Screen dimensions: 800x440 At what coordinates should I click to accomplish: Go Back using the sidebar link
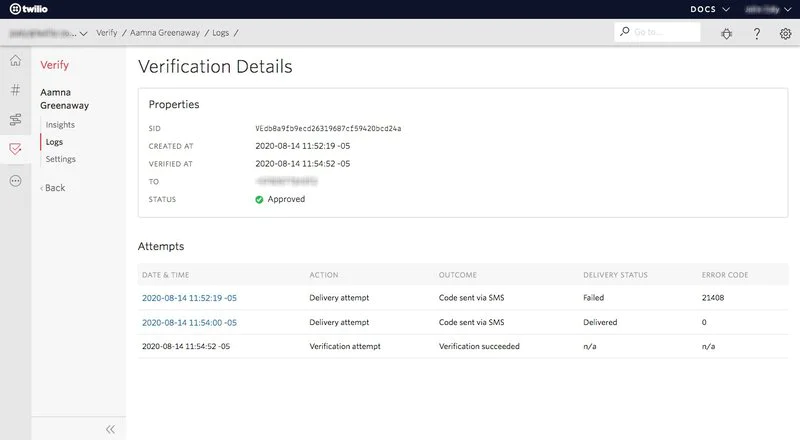pos(53,188)
